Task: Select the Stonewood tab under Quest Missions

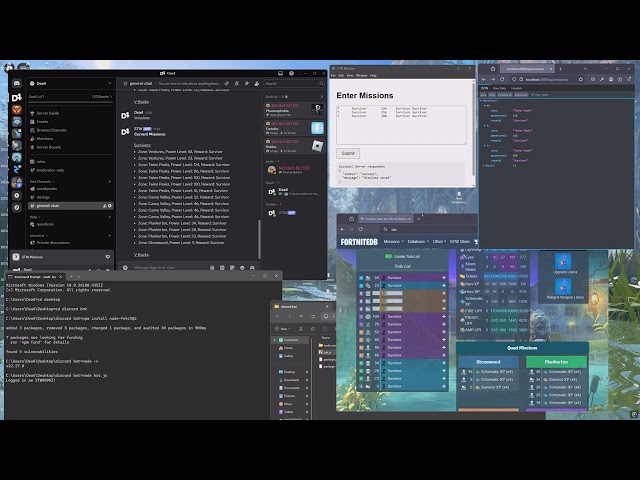Action: pyautogui.click(x=488, y=362)
